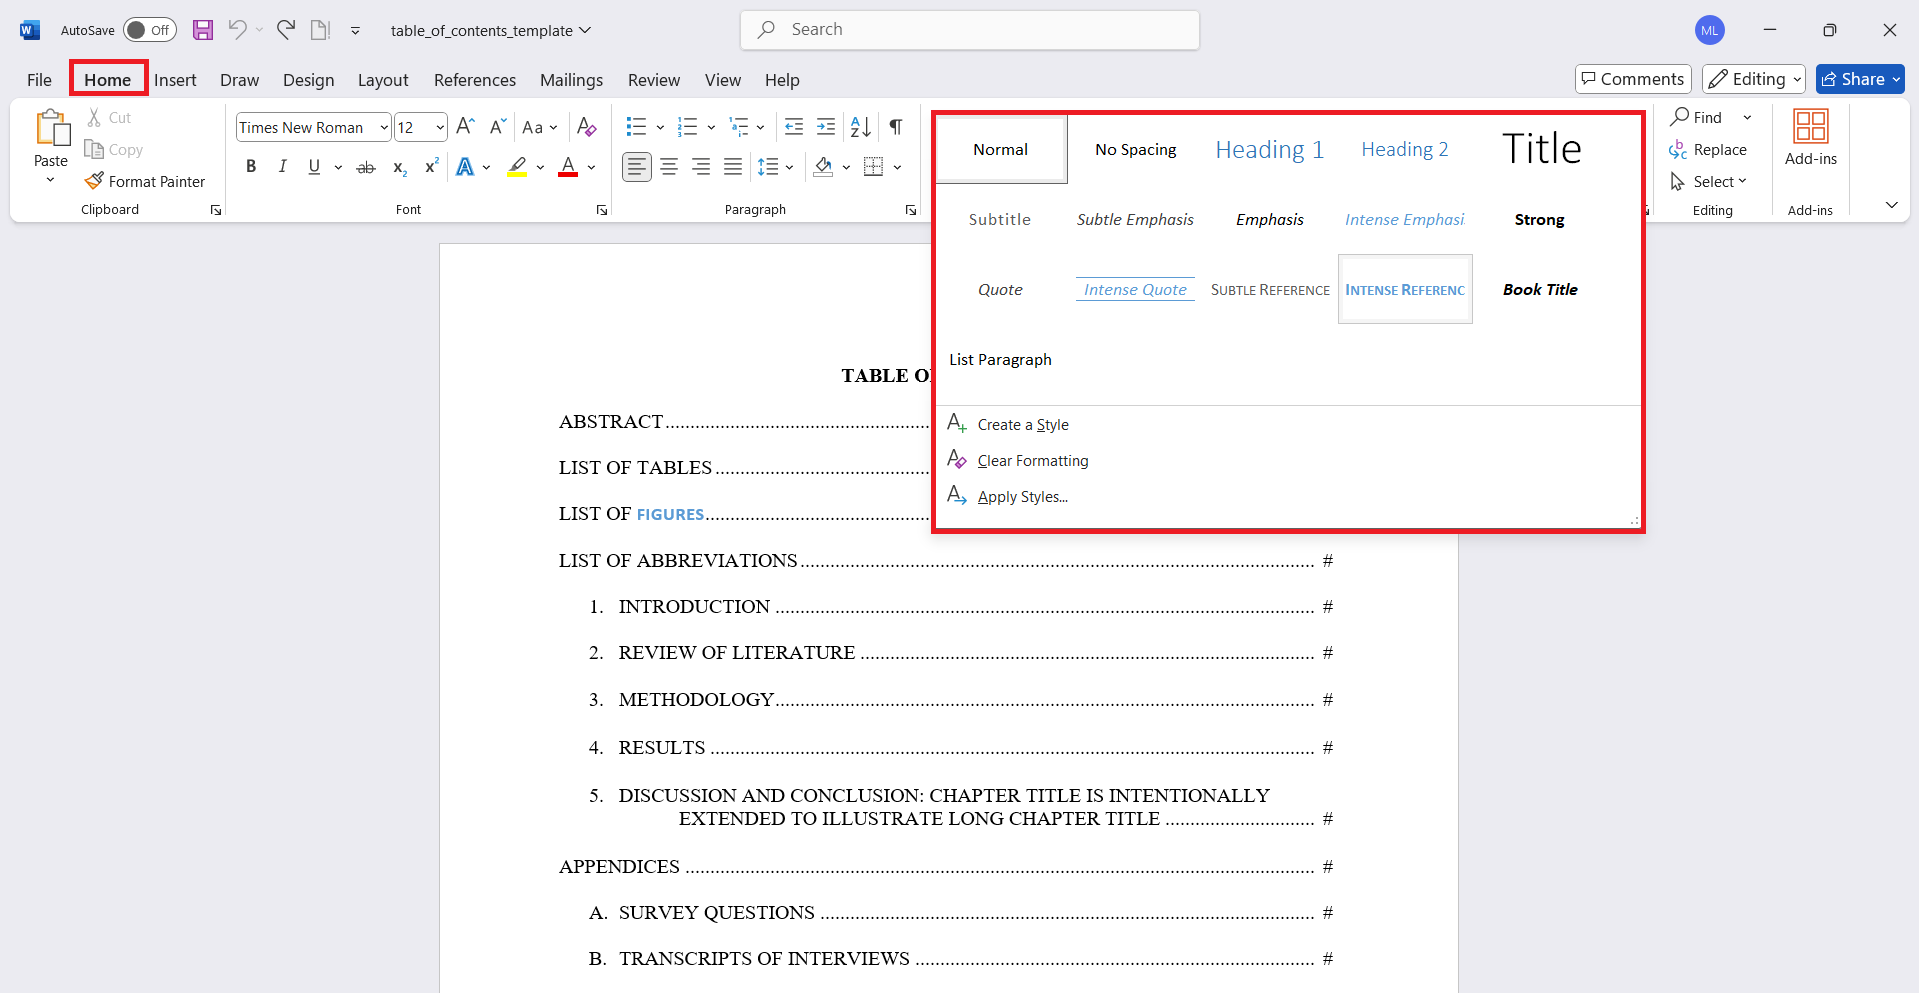The width and height of the screenshot is (1919, 994).
Task: Click the Search input box
Action: click(970, 30)
